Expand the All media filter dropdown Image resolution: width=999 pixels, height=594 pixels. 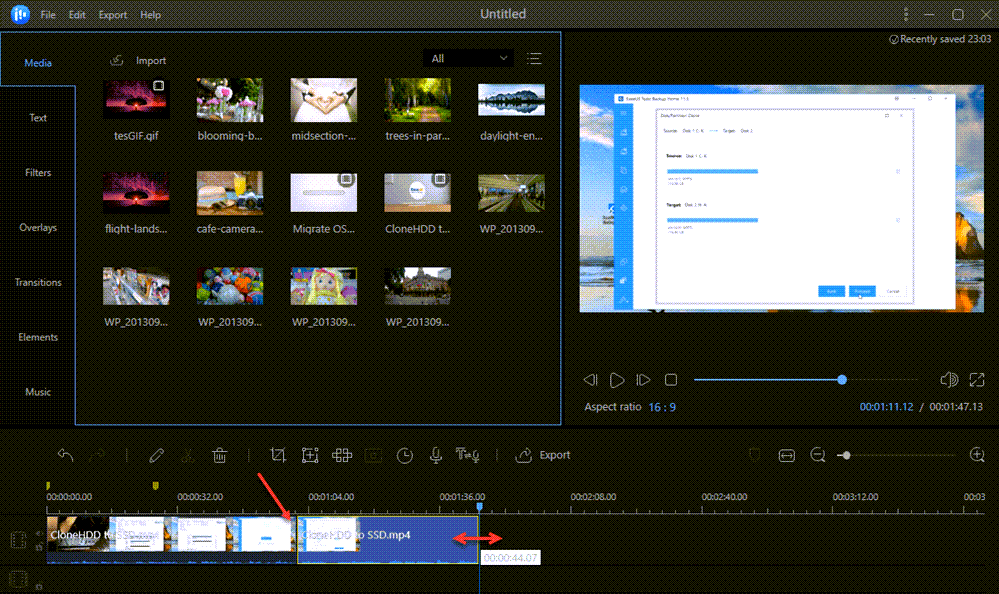pyautogui.click(x=467, y=59)
